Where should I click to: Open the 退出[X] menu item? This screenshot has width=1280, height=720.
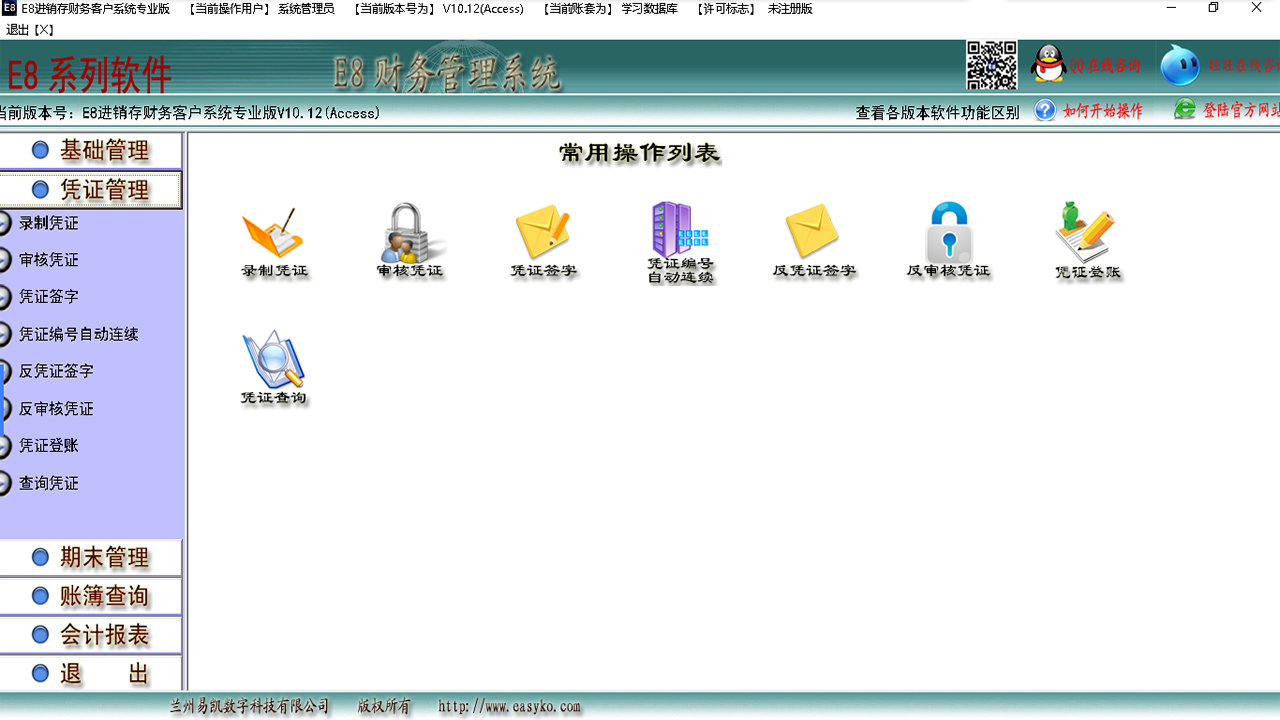30,30
